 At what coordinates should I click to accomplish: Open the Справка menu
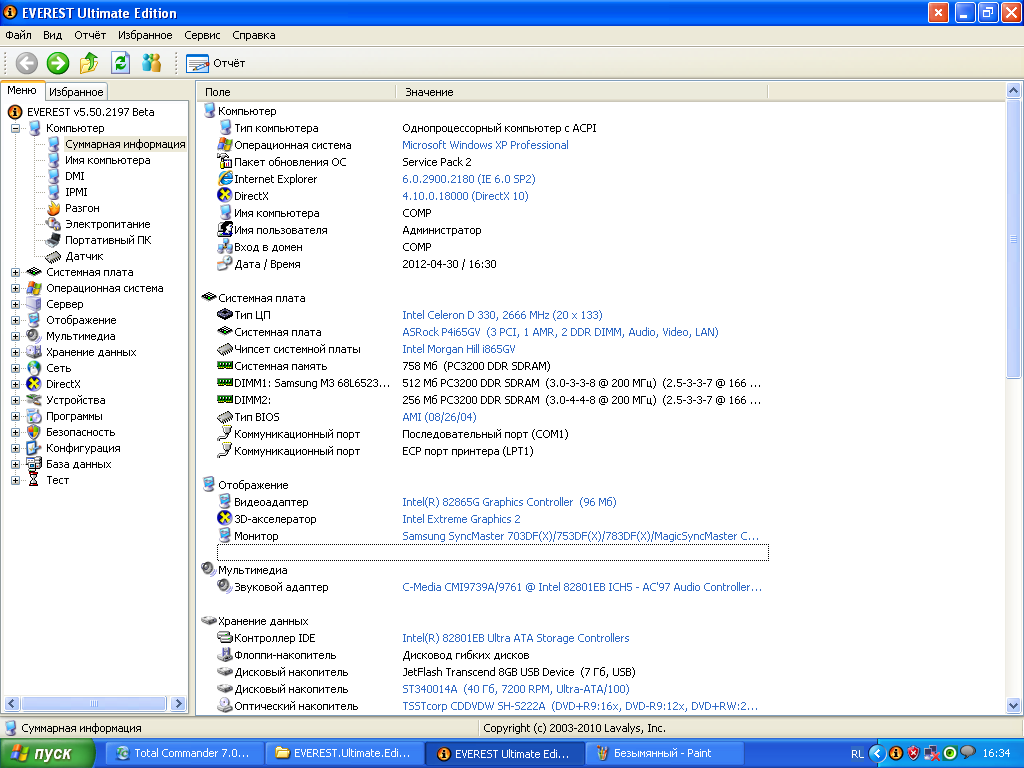point(253,35)
